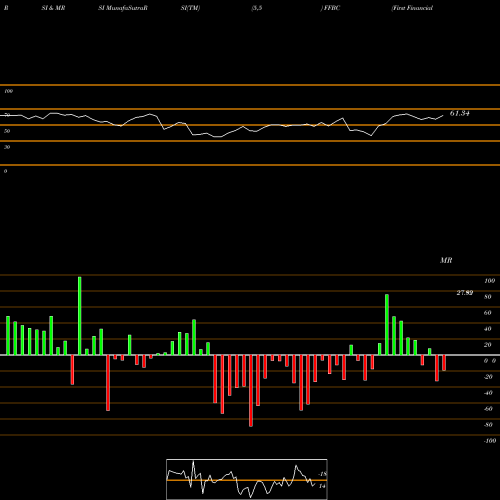Click the -18 value in mini chart

pos(323,474)
